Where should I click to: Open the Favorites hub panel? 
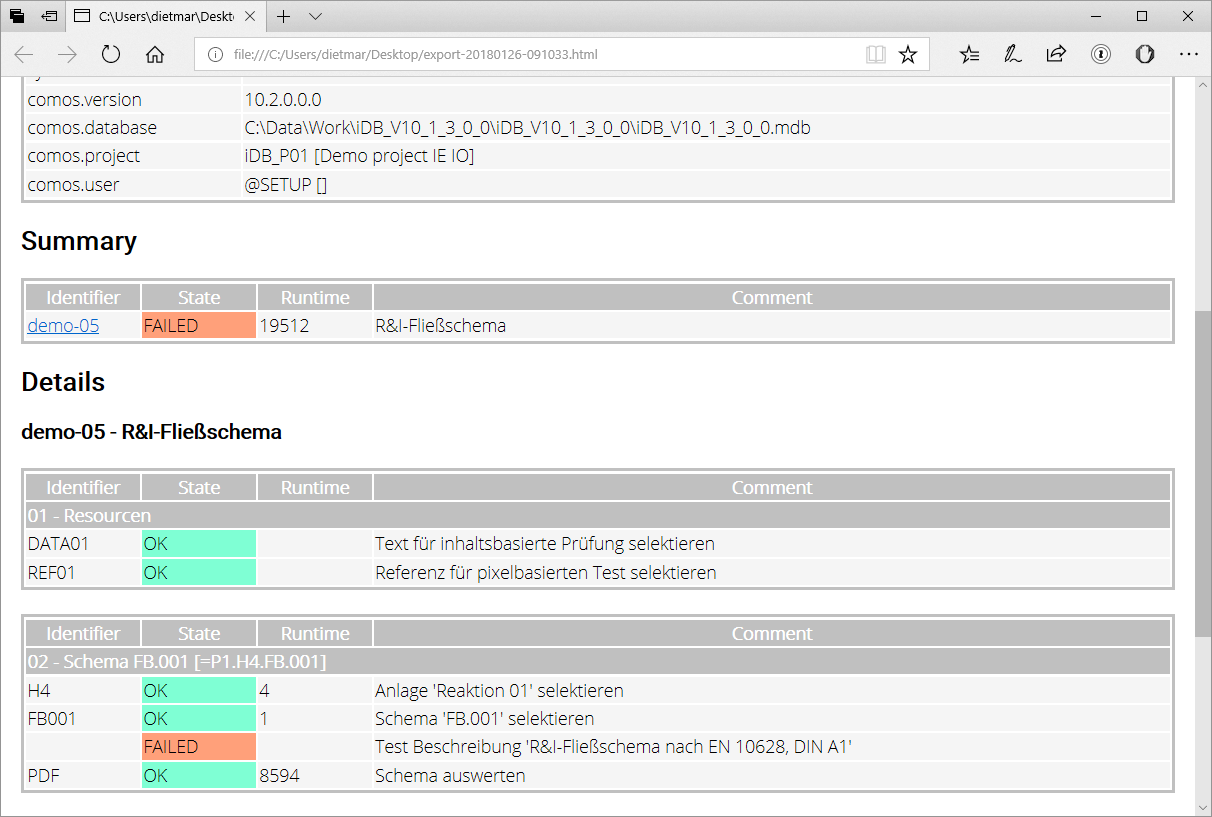[x=969, y=55]
